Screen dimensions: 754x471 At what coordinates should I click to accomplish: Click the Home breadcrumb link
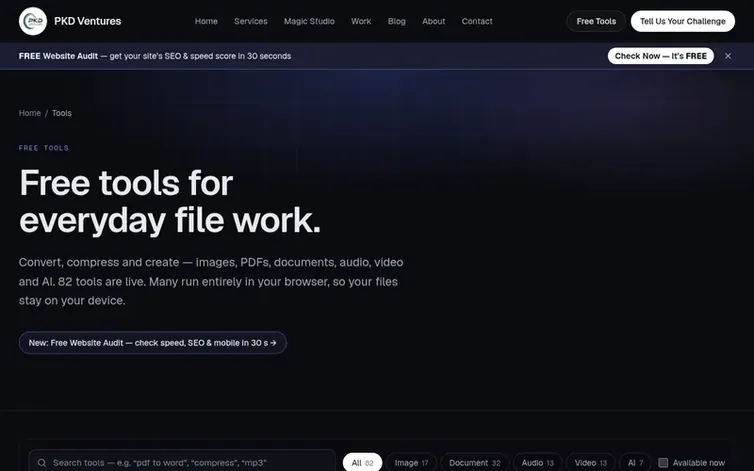(29, 113)
